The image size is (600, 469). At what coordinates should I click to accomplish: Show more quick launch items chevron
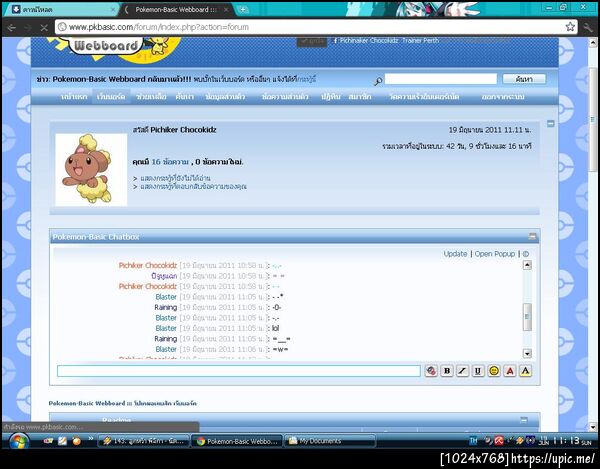[91, 438]
